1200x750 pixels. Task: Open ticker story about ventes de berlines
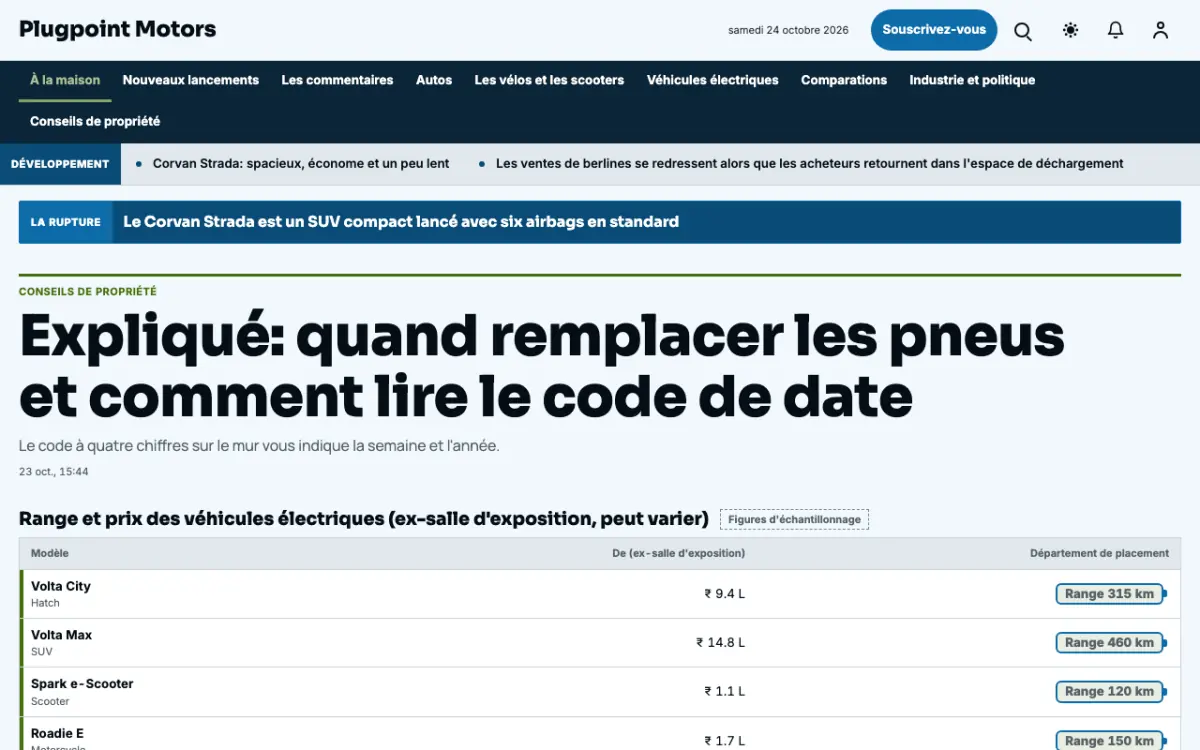coord(810,164)
